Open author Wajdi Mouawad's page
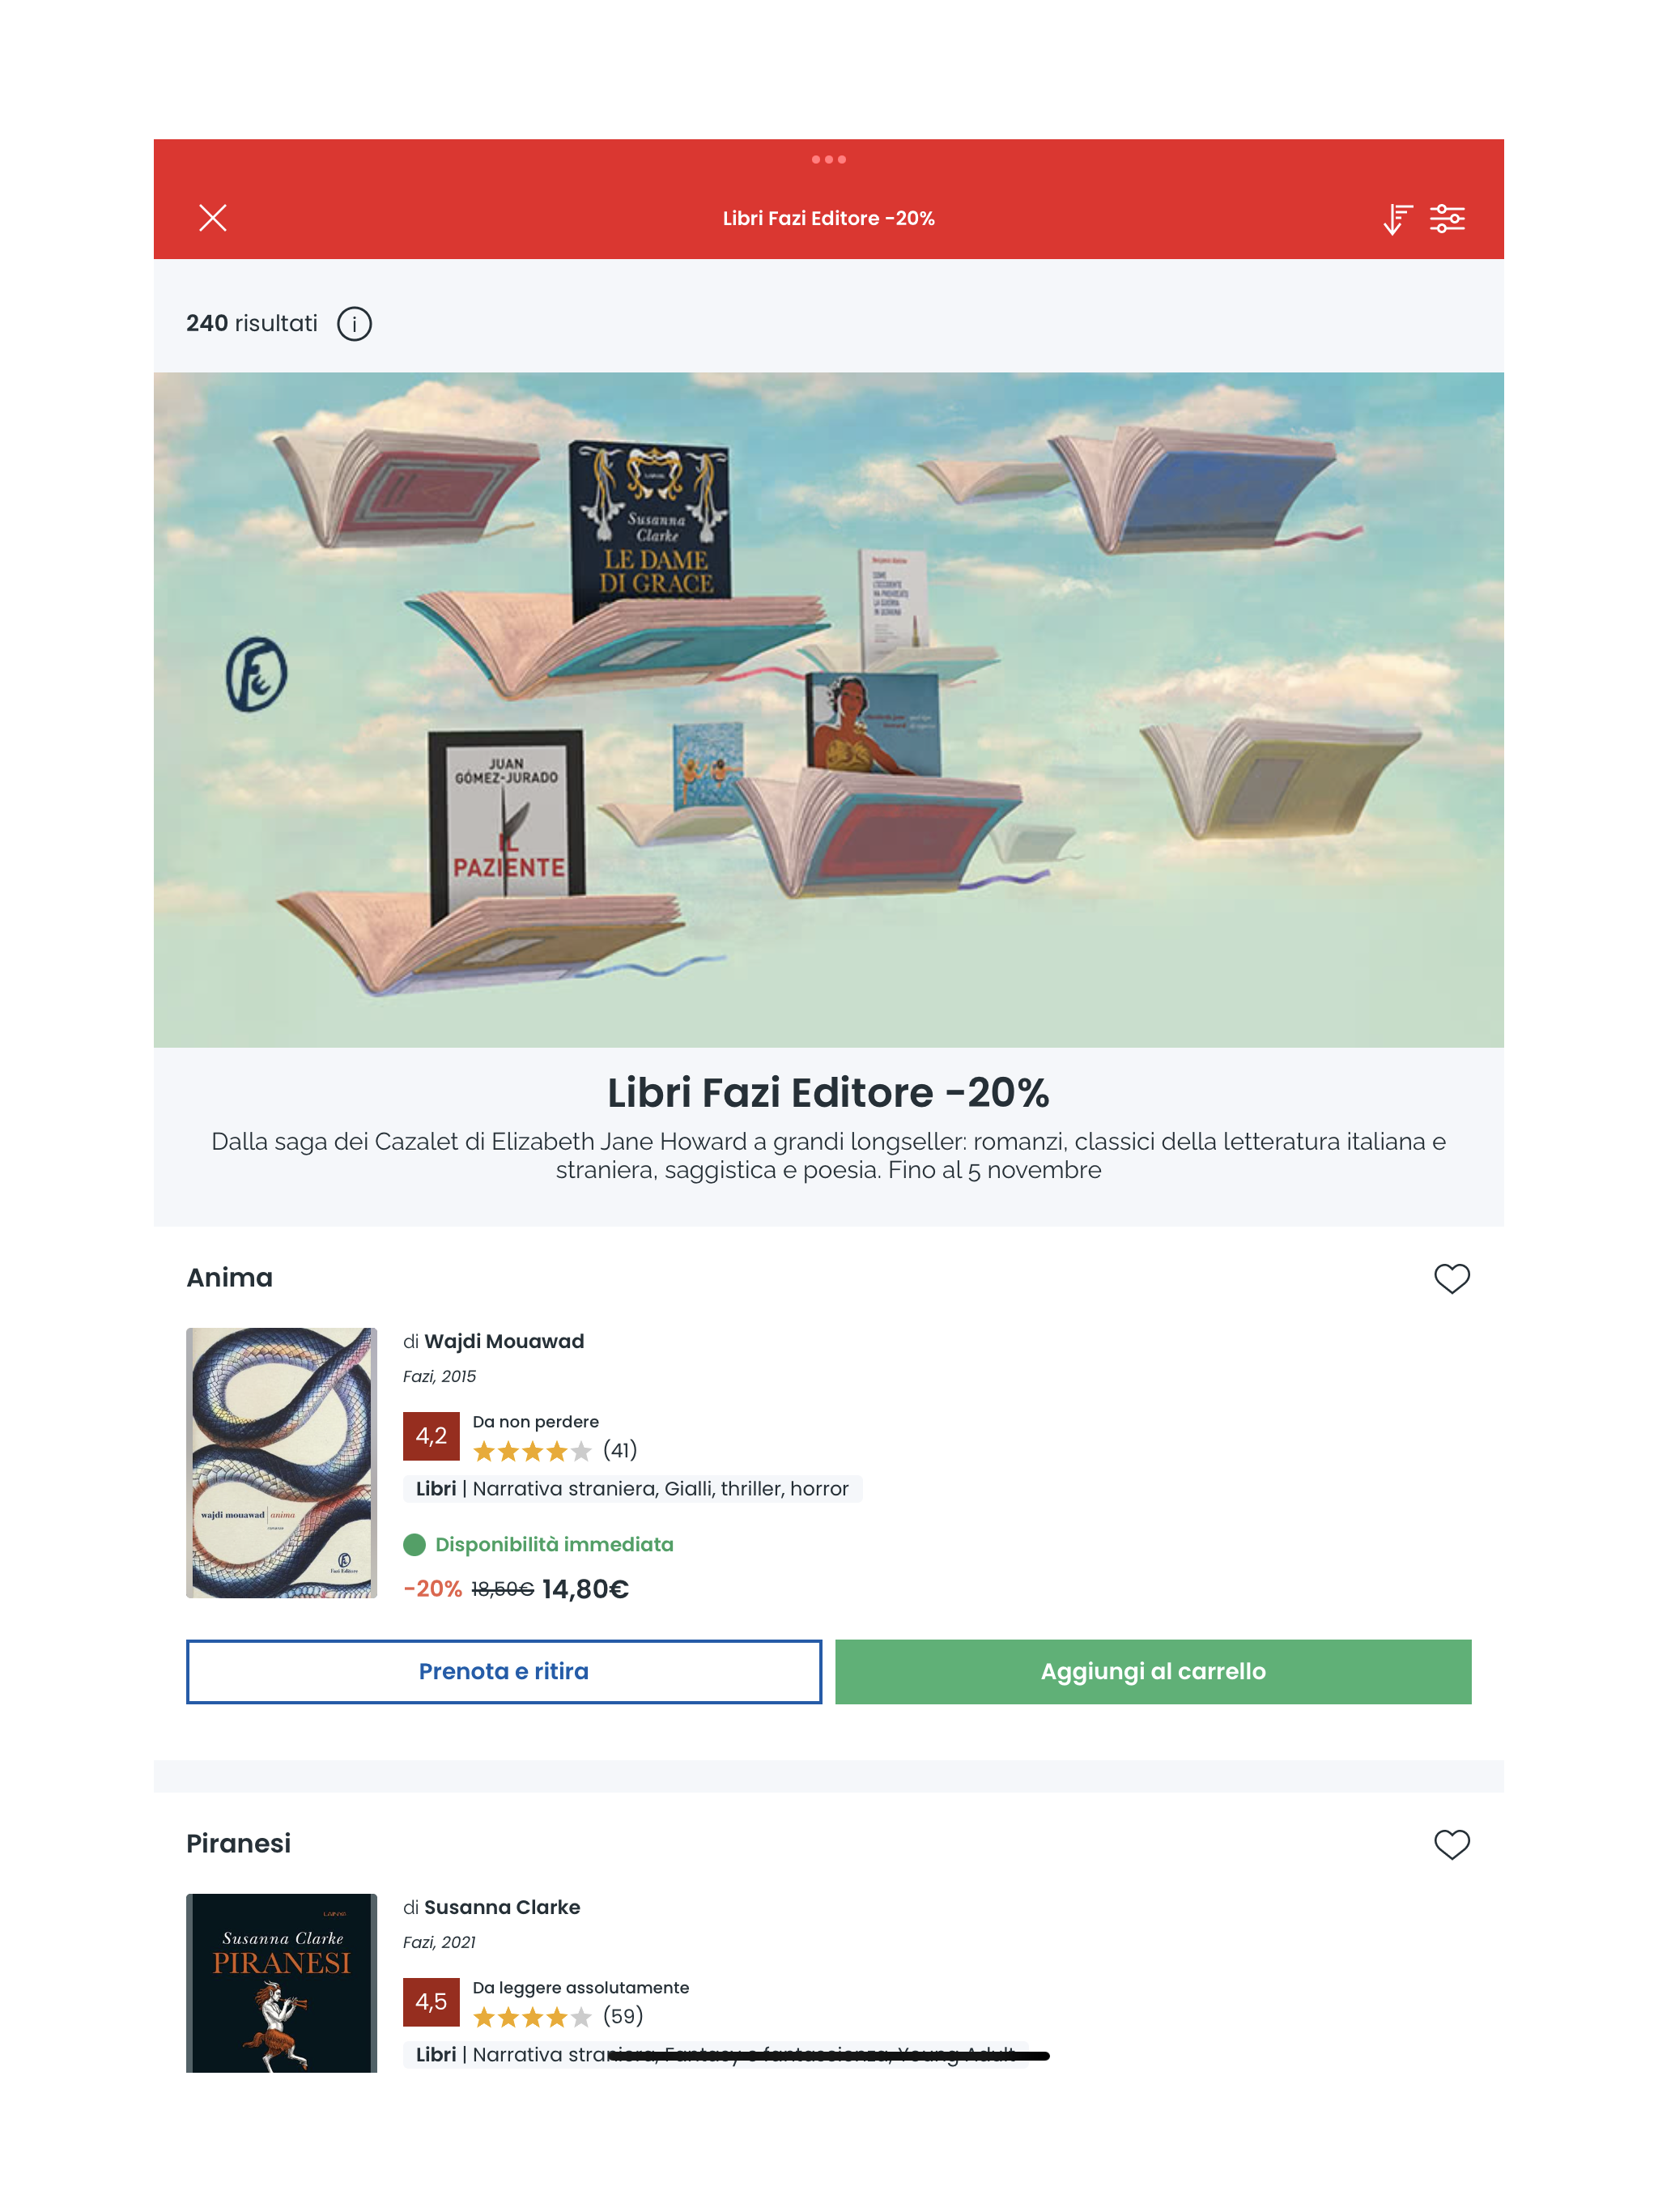This screenshot has width=1658, height=2212. click(504, 1341)
